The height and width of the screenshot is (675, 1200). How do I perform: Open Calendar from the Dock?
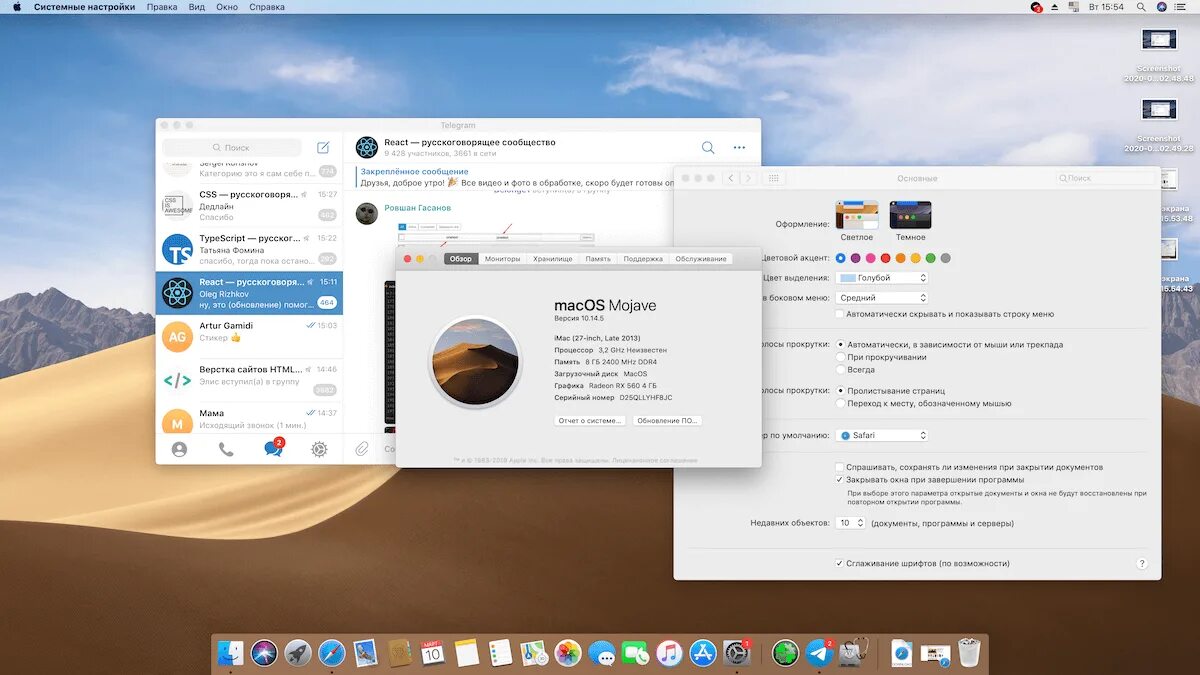432,653
